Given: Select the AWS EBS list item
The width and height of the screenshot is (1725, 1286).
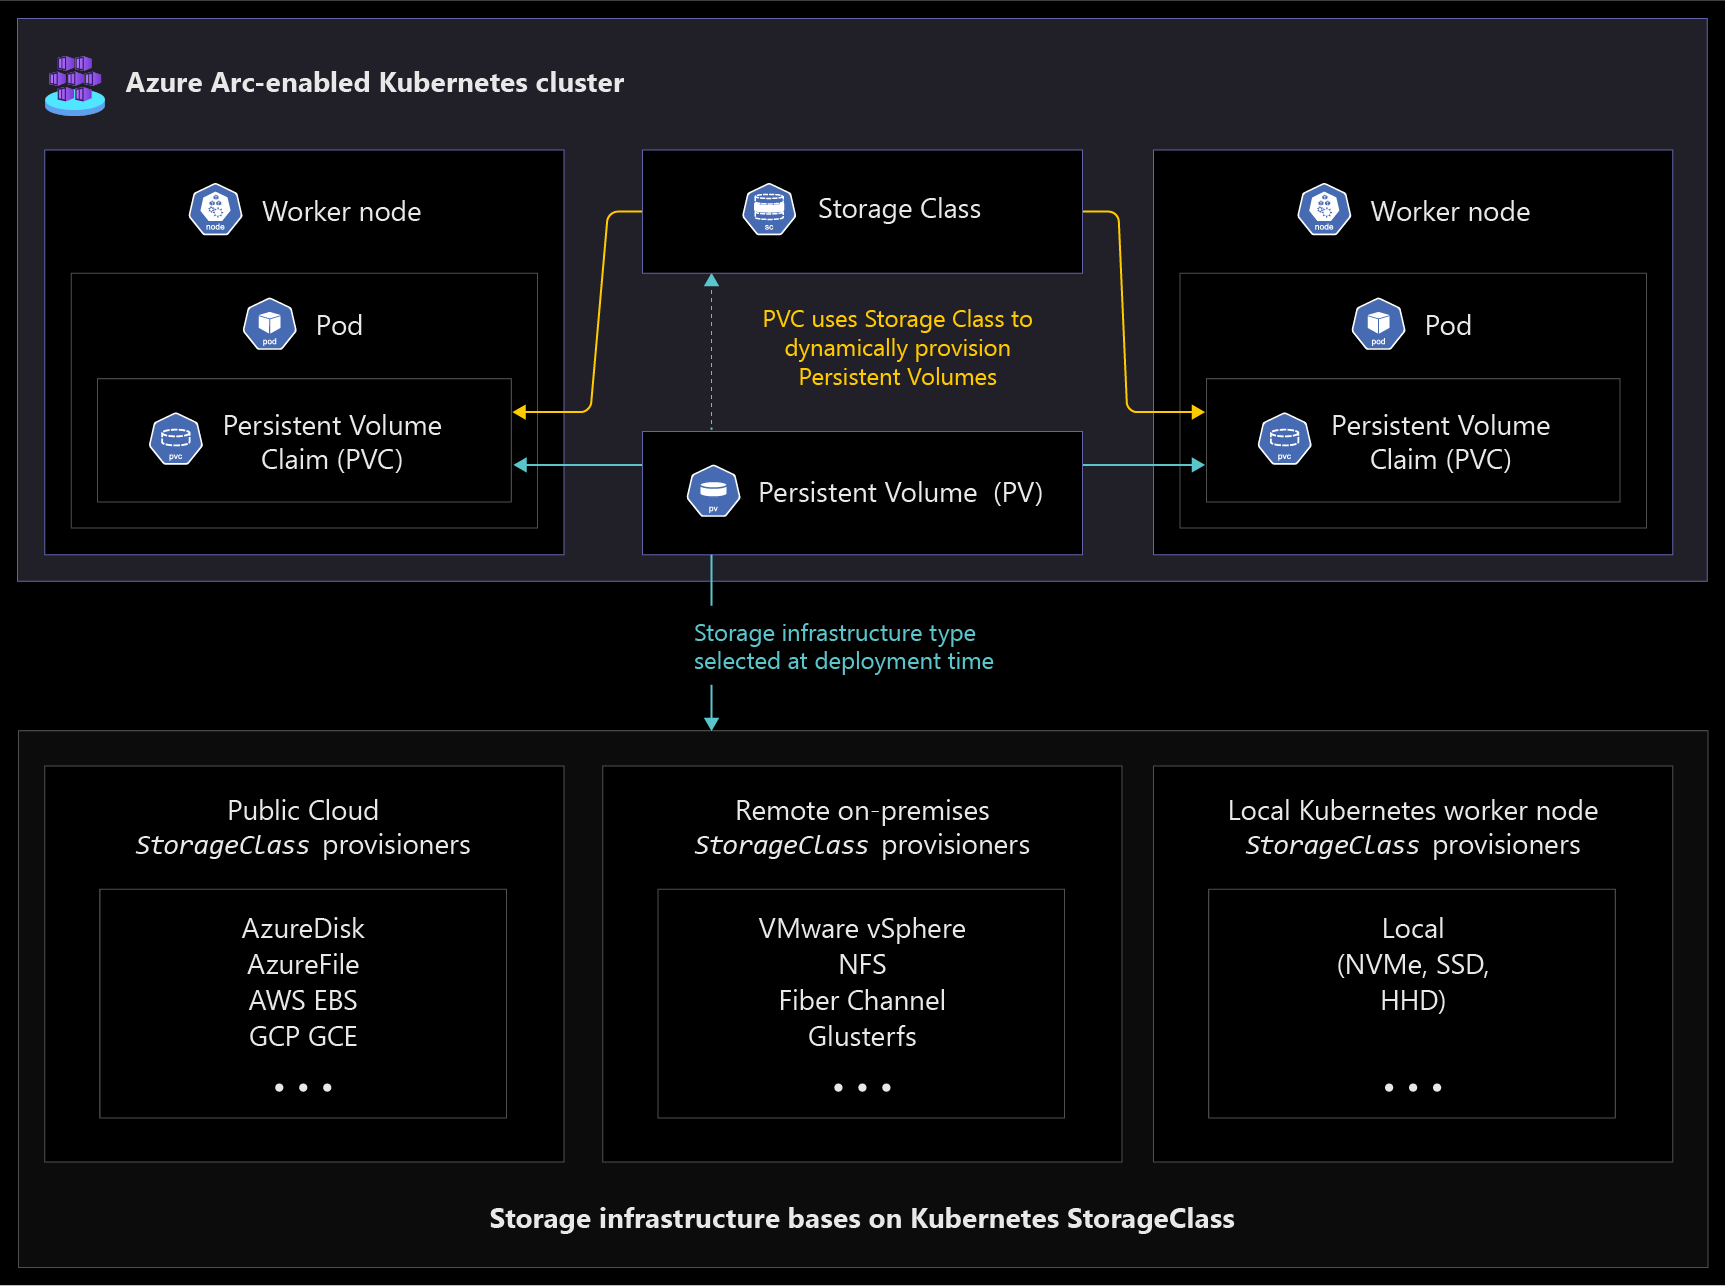Looking at the screenshot, I should pos(303,1000).
